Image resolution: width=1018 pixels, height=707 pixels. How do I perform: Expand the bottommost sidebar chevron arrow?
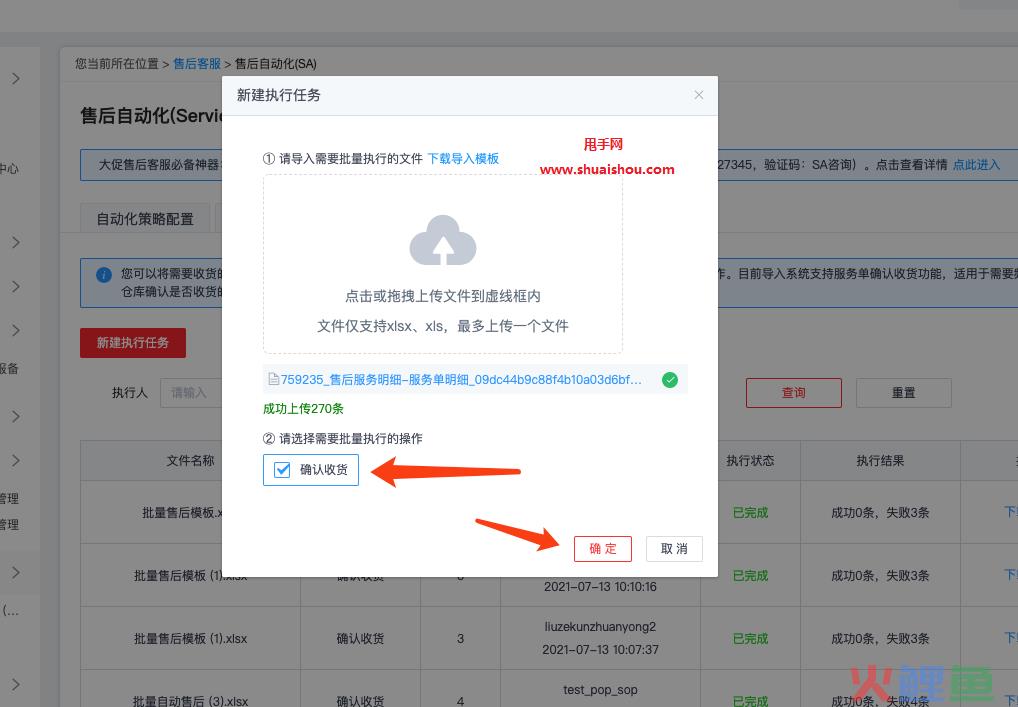coord(16,685)
